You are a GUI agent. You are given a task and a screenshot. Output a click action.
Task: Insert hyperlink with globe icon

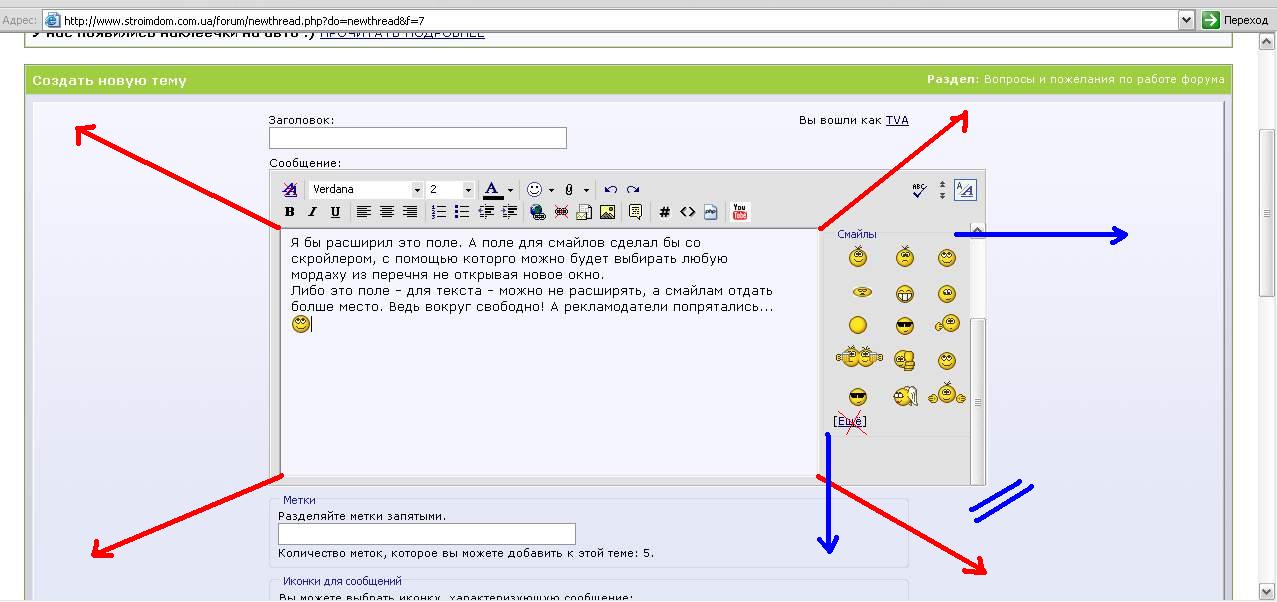tap(538, 212)
